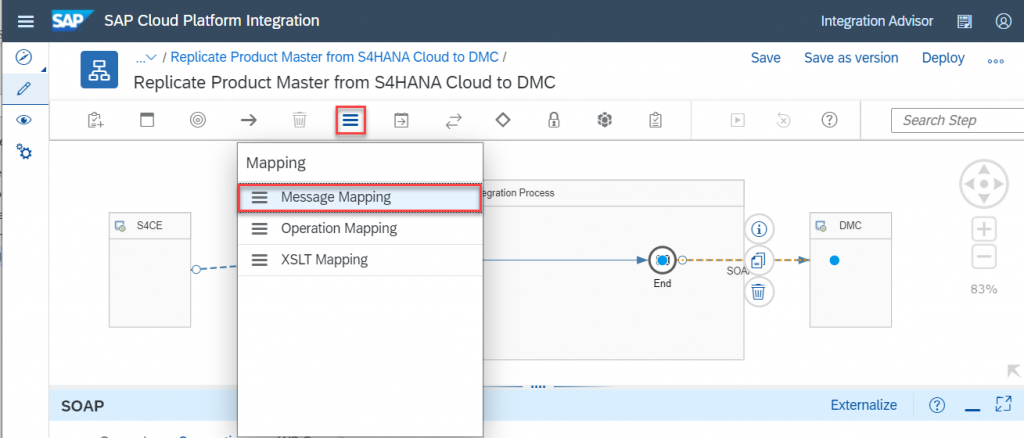Choose Message Mapping from the menu
Image resolution: width=1024 pixels, height=438 pixels.
pyautogui.click(x=360, y=197)
